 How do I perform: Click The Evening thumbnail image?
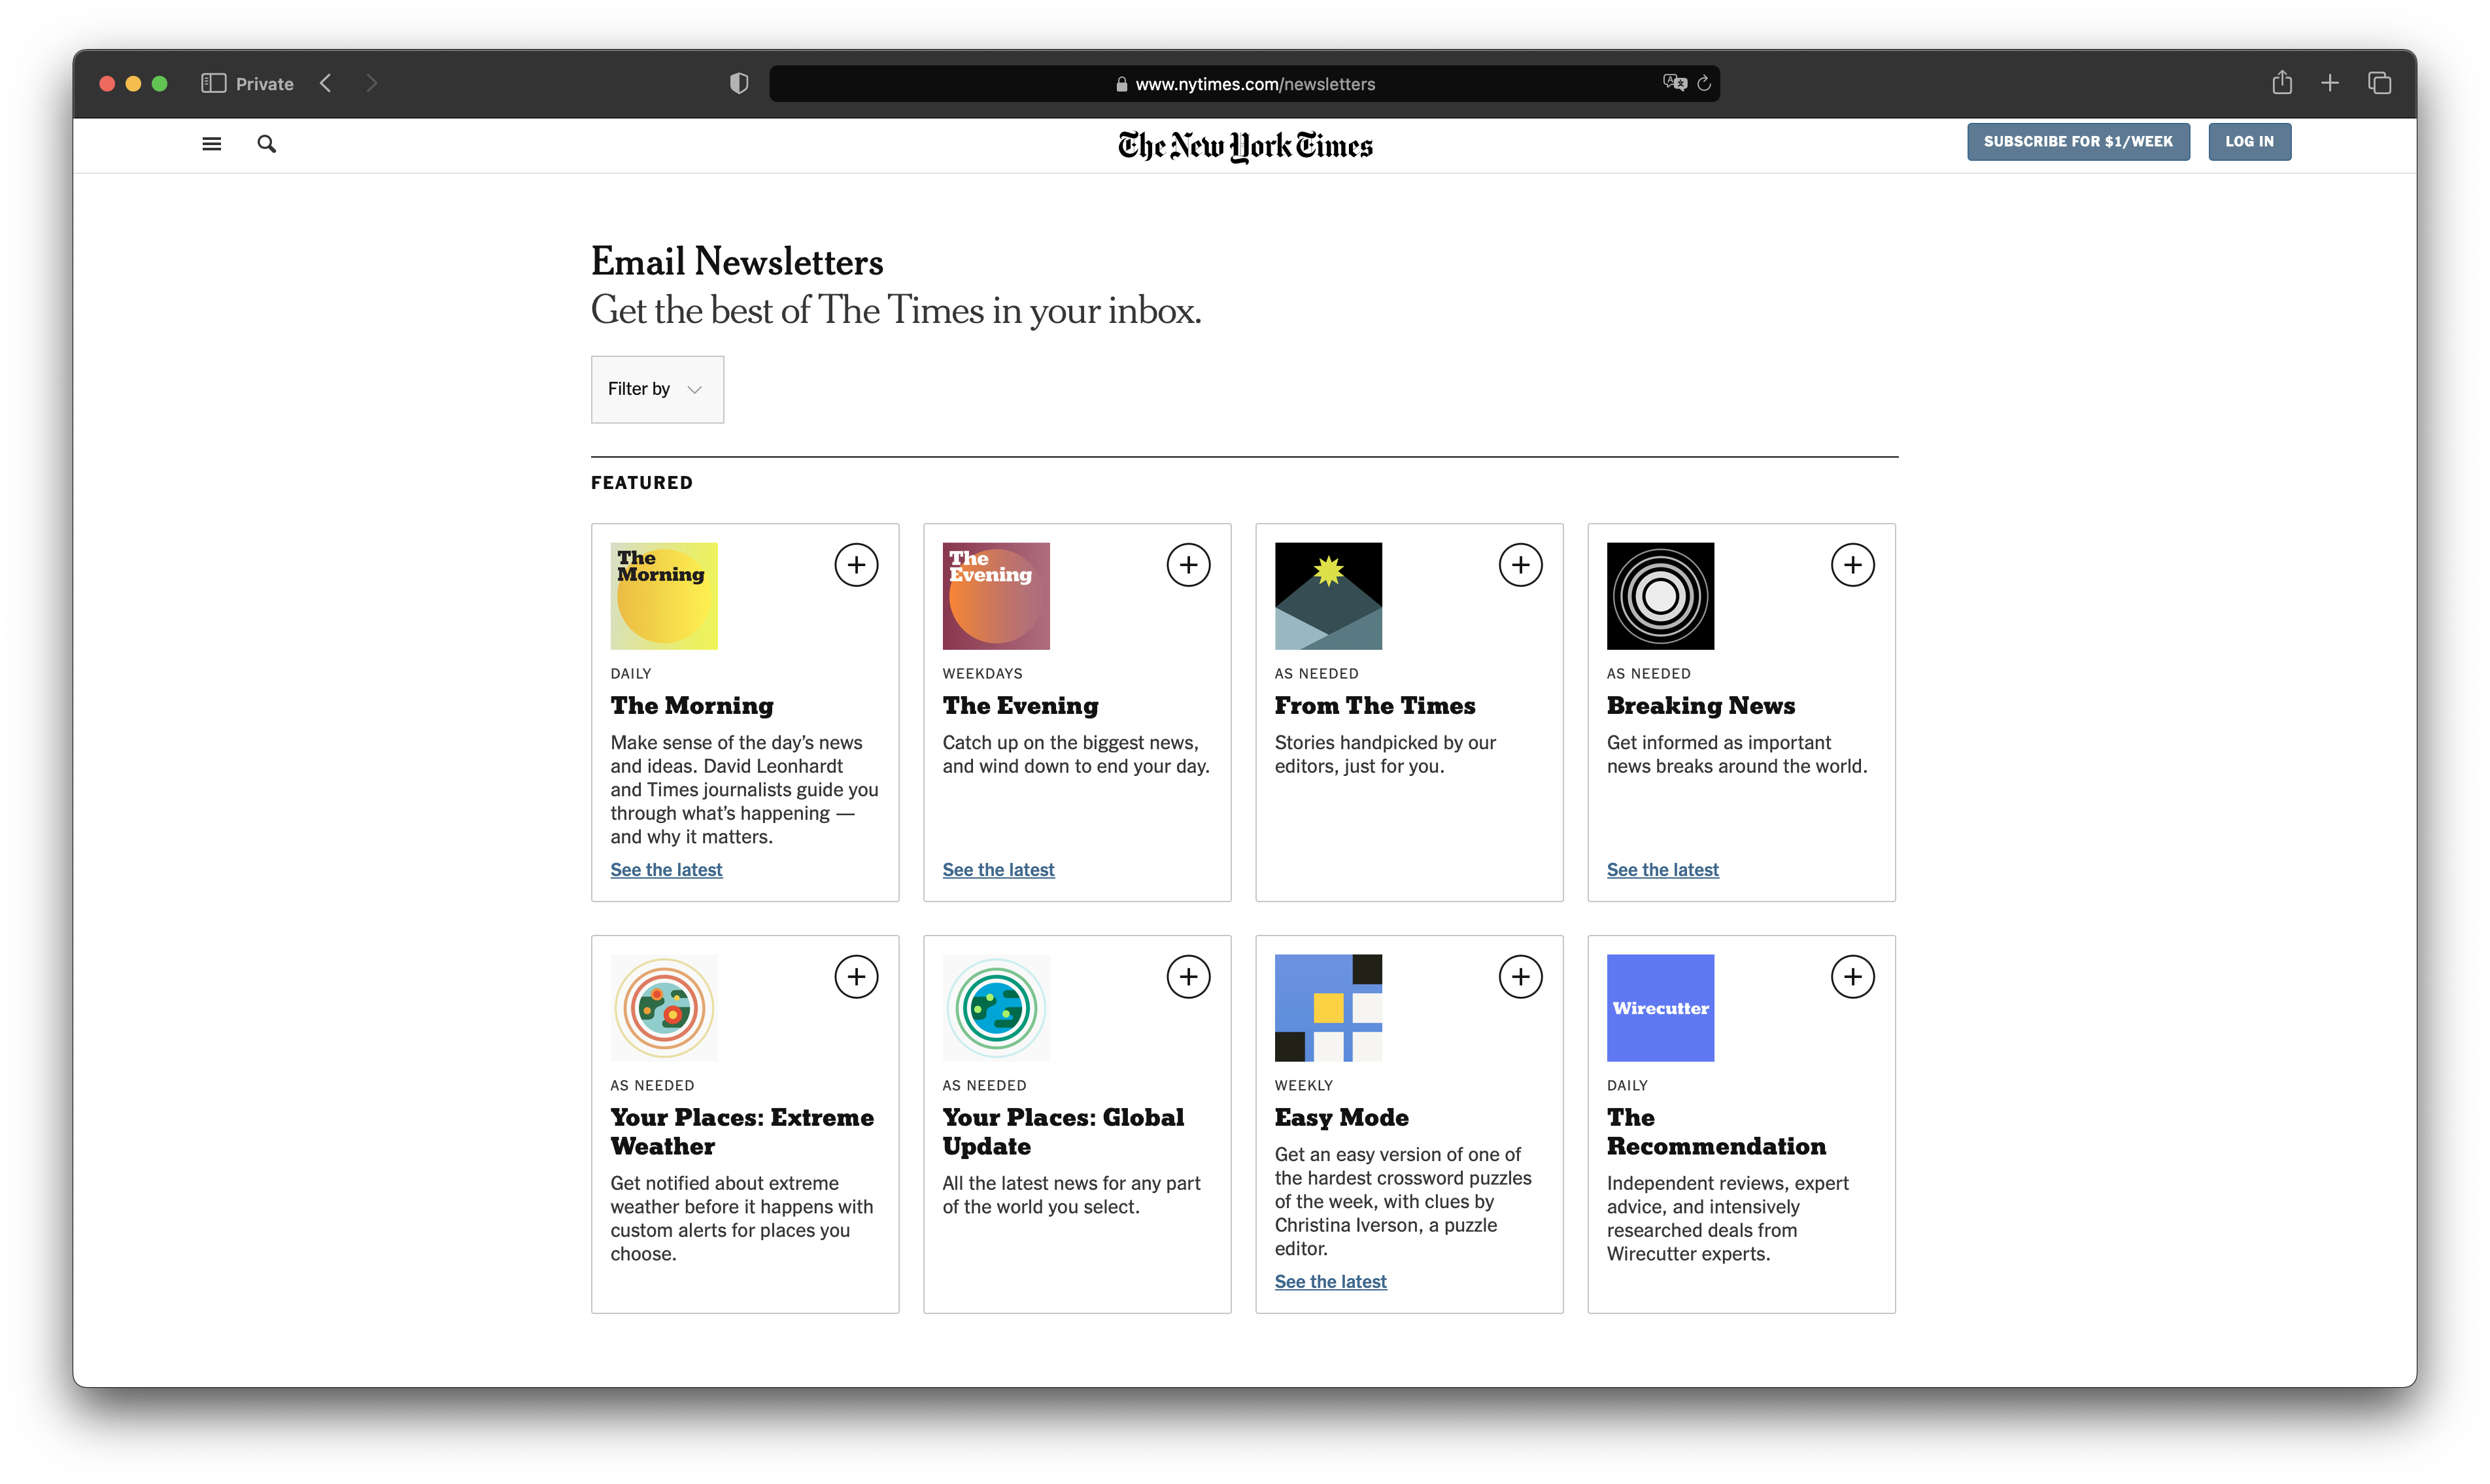(x=996, y=596)
